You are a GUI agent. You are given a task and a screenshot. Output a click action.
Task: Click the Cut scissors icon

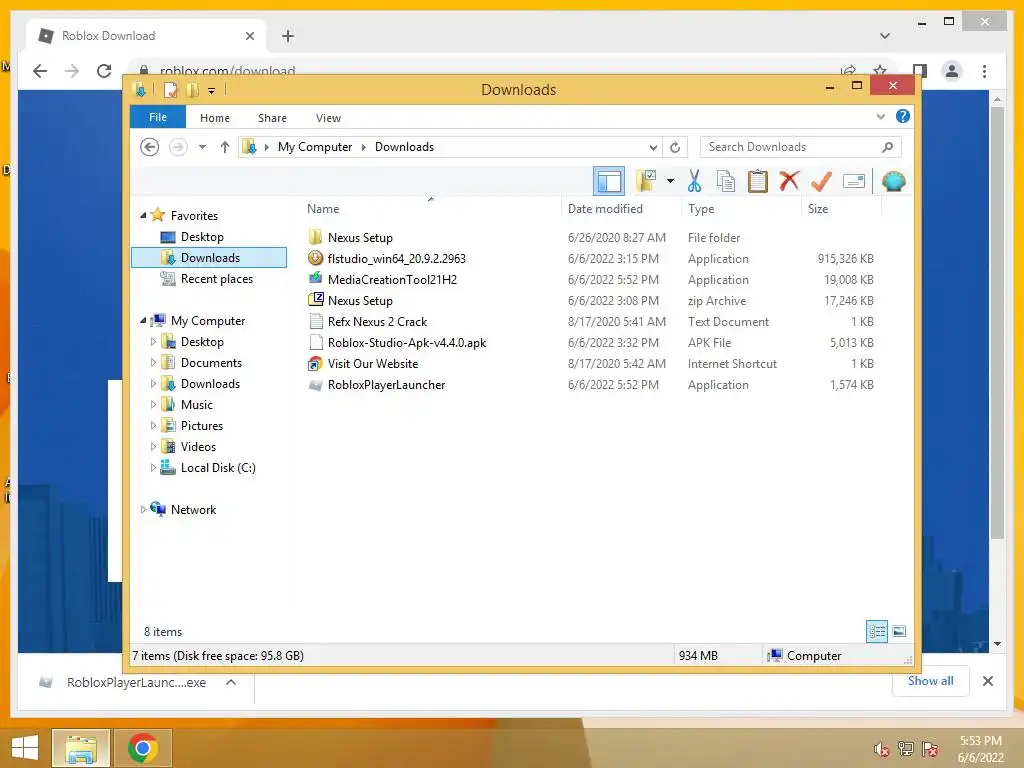coord(694,181)
